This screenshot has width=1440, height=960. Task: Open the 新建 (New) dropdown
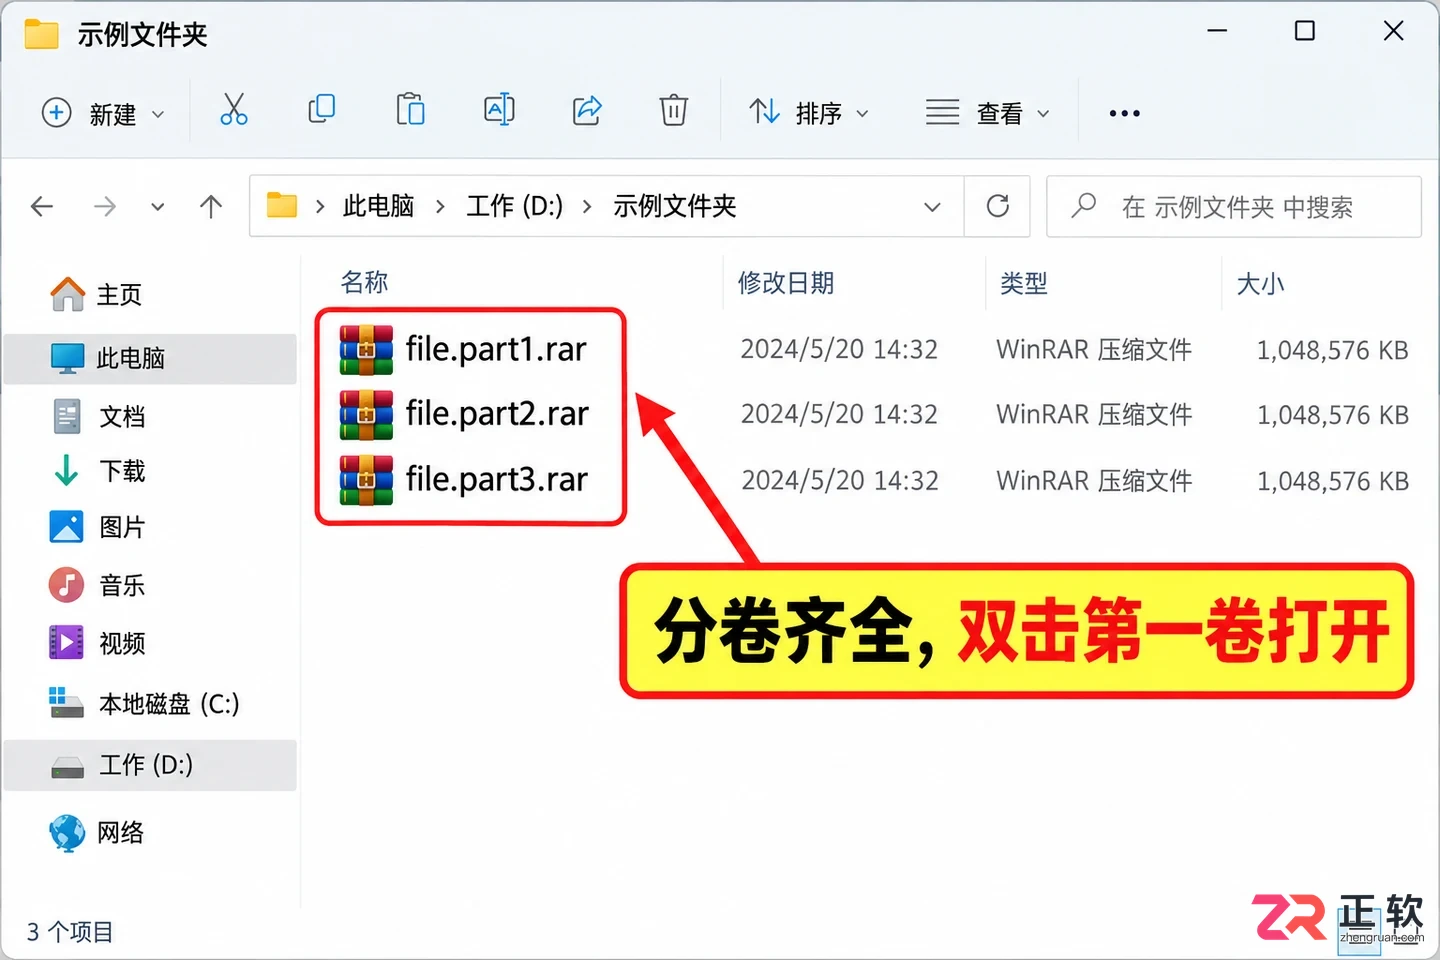(x=102, y=113)
